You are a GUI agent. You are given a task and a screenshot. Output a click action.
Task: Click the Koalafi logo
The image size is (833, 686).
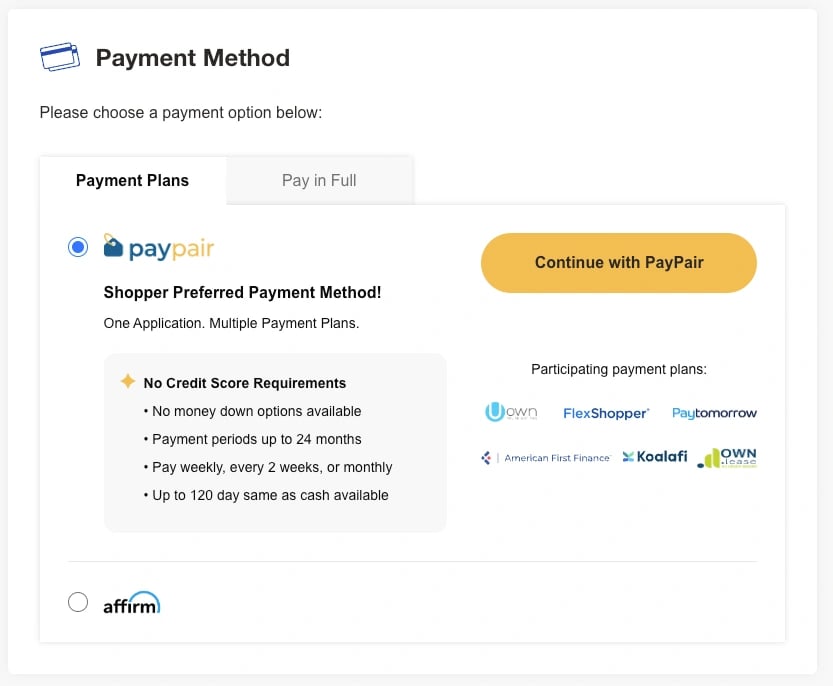pyautogui.click(x=655, y=457)
